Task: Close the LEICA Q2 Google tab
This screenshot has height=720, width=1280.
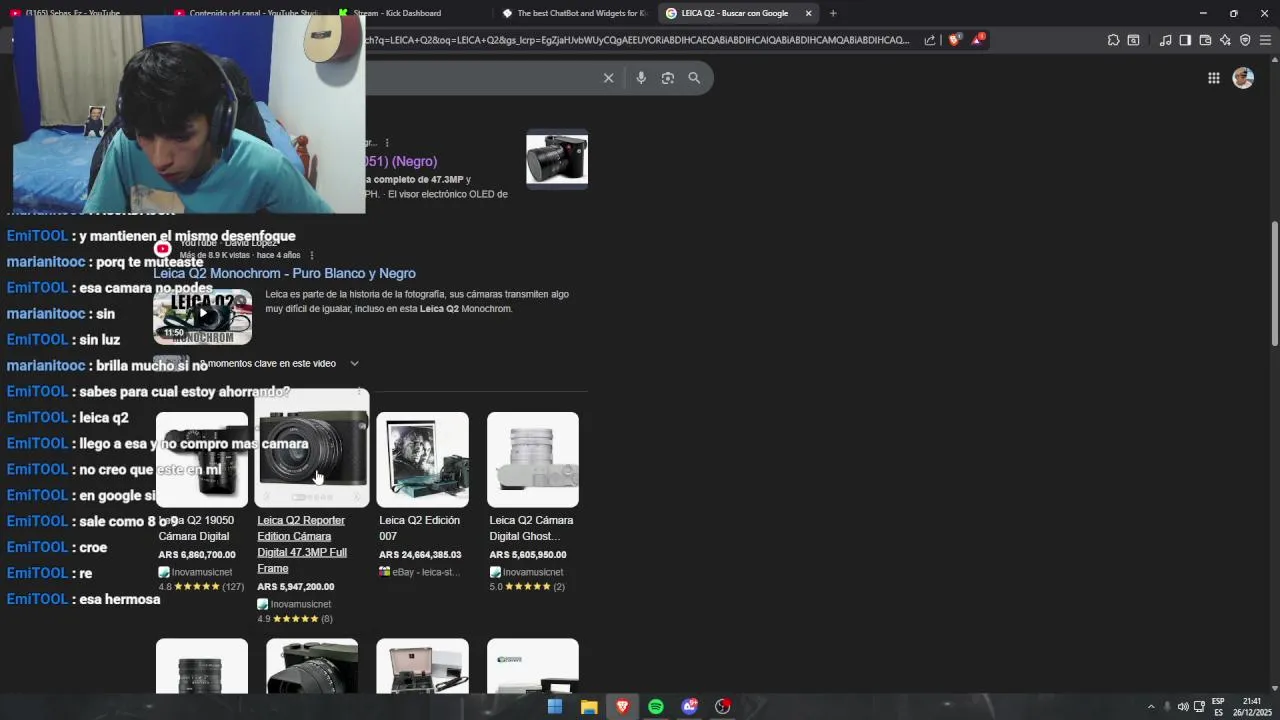Action: pyautogui.click(x=808, y=13)
